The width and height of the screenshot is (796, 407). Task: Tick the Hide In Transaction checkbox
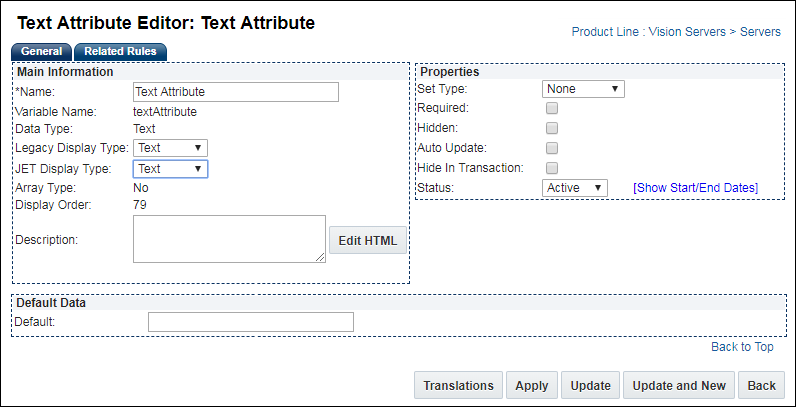click(552, 168)
